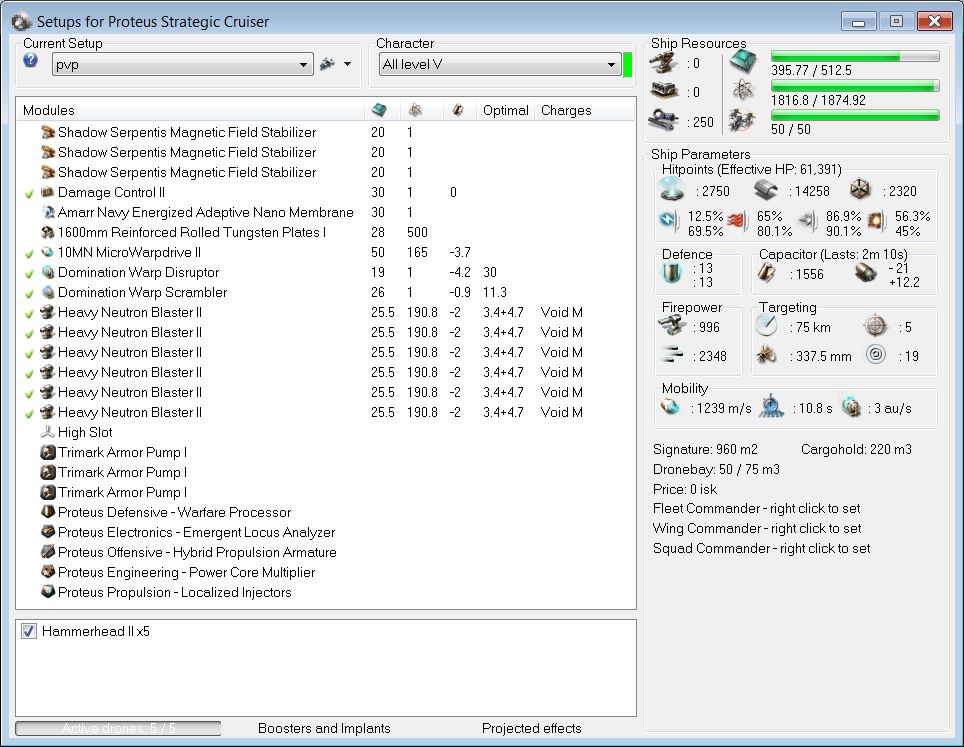Toggle active checkmark on Domination Warp Disruptor
964x747 pixels.
click(30, 272)
